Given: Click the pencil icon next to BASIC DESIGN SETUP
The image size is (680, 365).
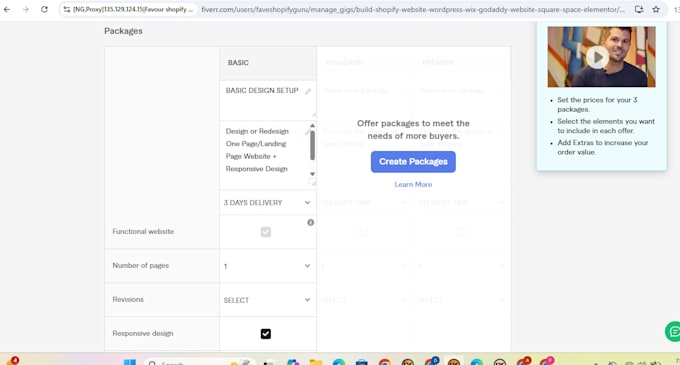Looking at the screenshot, I should click(x=308, y=91).
